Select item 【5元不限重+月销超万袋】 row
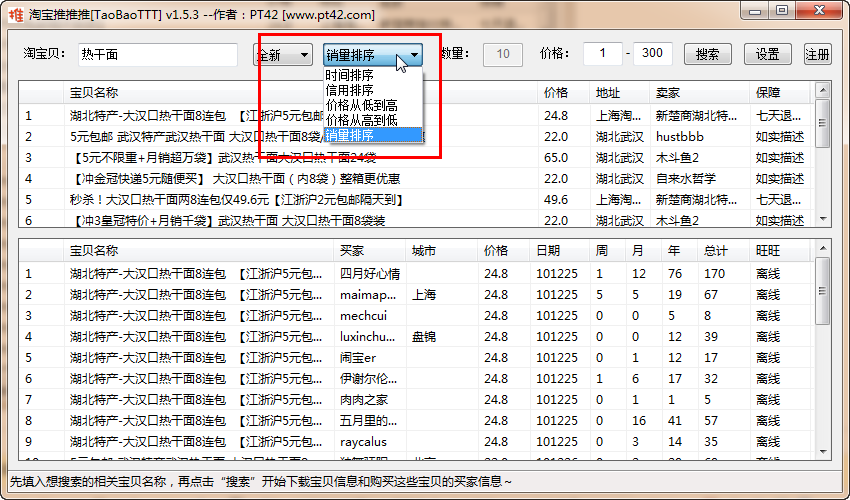Image resolution: width=850 pixels, height=500 pixels. [415, 158]
